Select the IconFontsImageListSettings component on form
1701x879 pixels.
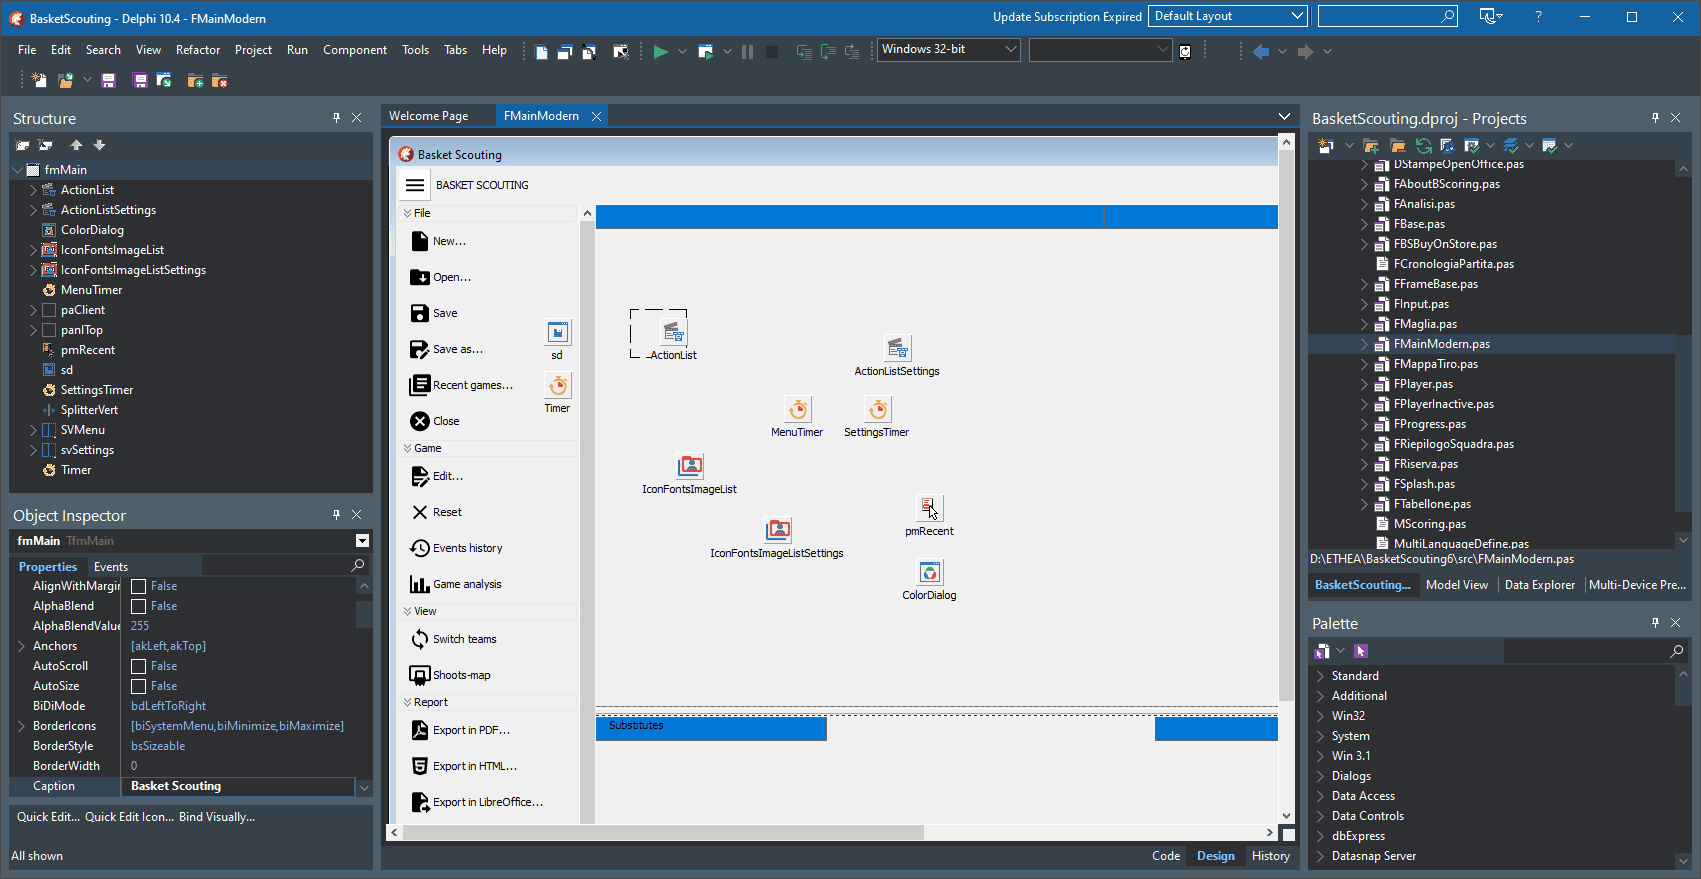777,530
